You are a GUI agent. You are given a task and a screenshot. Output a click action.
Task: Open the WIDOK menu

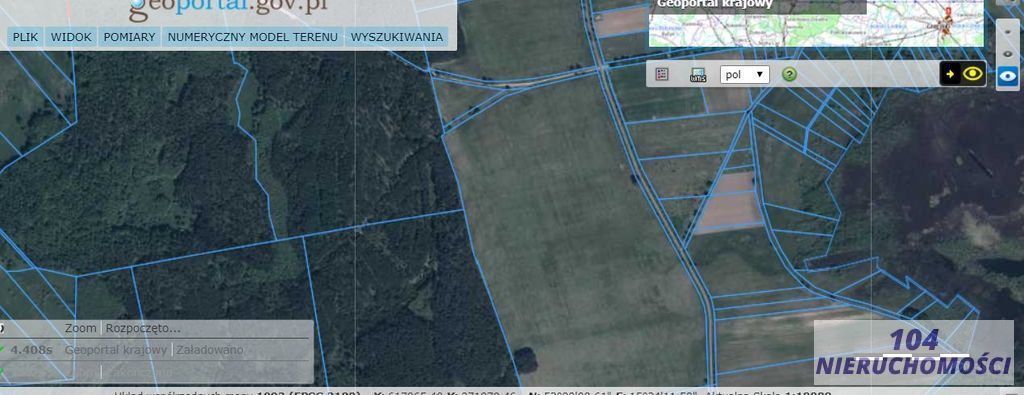click(x=71, y=37)
